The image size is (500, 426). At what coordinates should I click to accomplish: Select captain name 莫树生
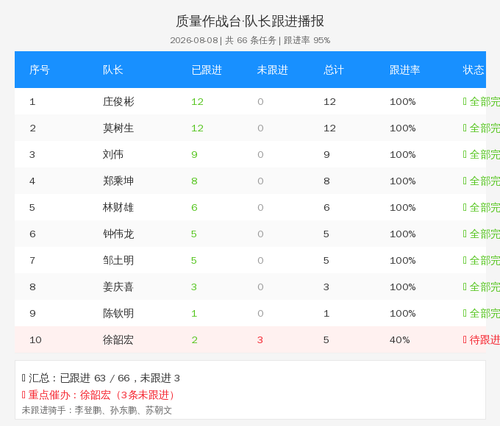point(118,128)
